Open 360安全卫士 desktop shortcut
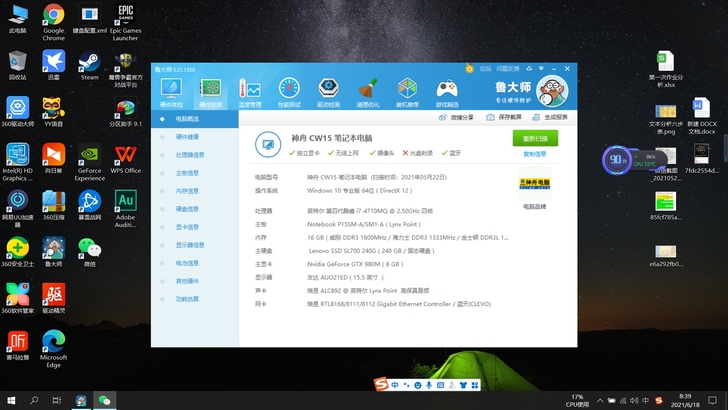This screenshot has width=728, height=410. [x=18, y=253]
